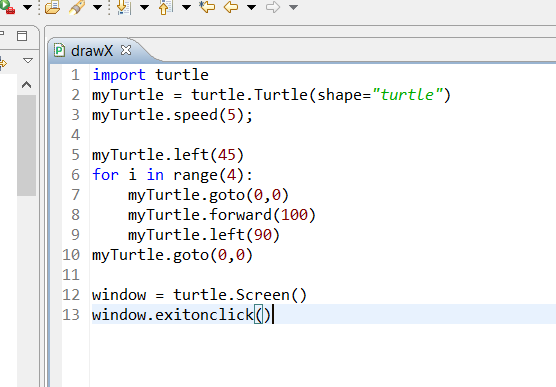This screenshot has height=387, width=556.
Task: Click the line 'for i in range(4):'
Action: coord(172,175)
